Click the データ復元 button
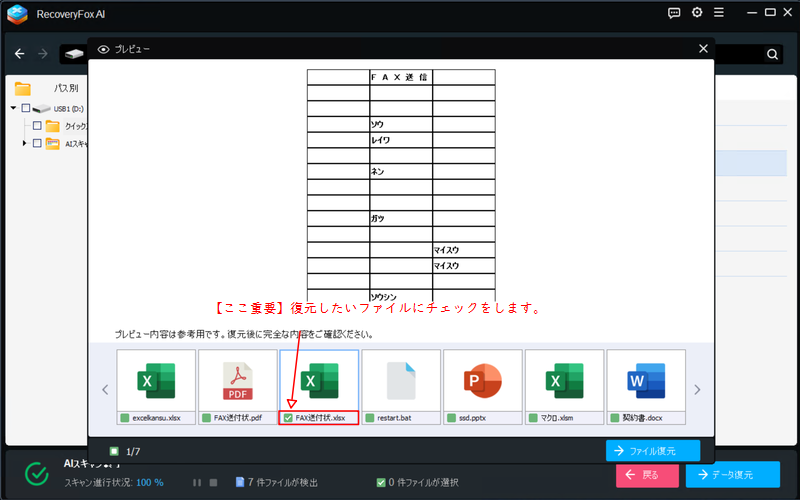800x500 pixels. 732,474
